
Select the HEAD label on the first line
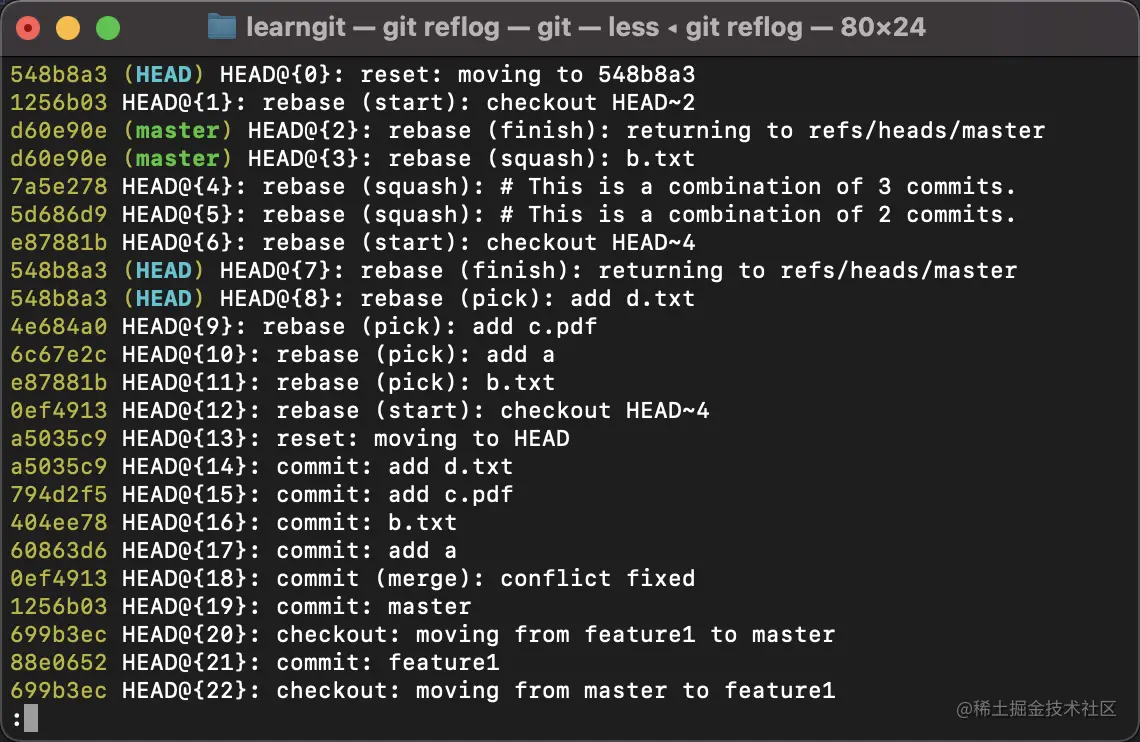tap(163, 74)
